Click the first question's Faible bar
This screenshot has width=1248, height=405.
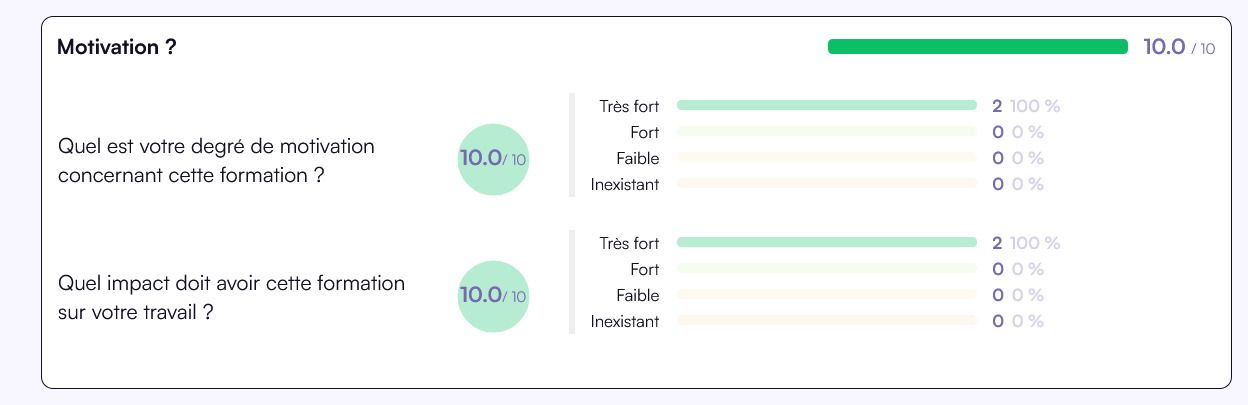[x=827, y=158]
